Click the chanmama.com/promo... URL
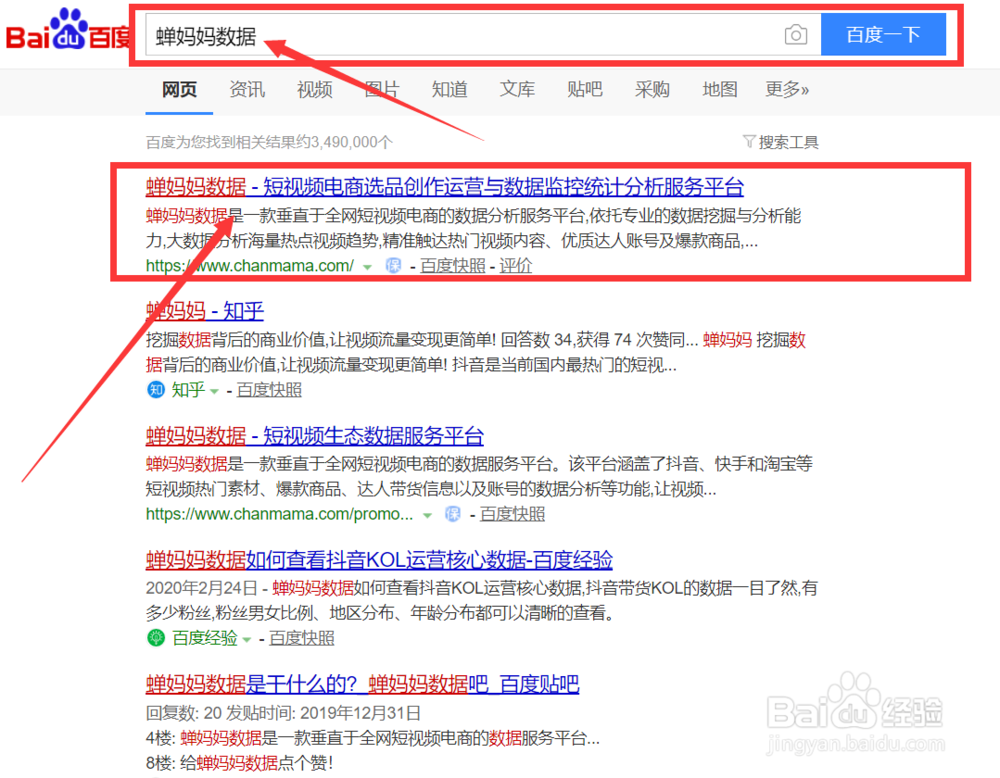Image resolution: width=1000 pixels, height=778 pixels. [x=279, y=514]
